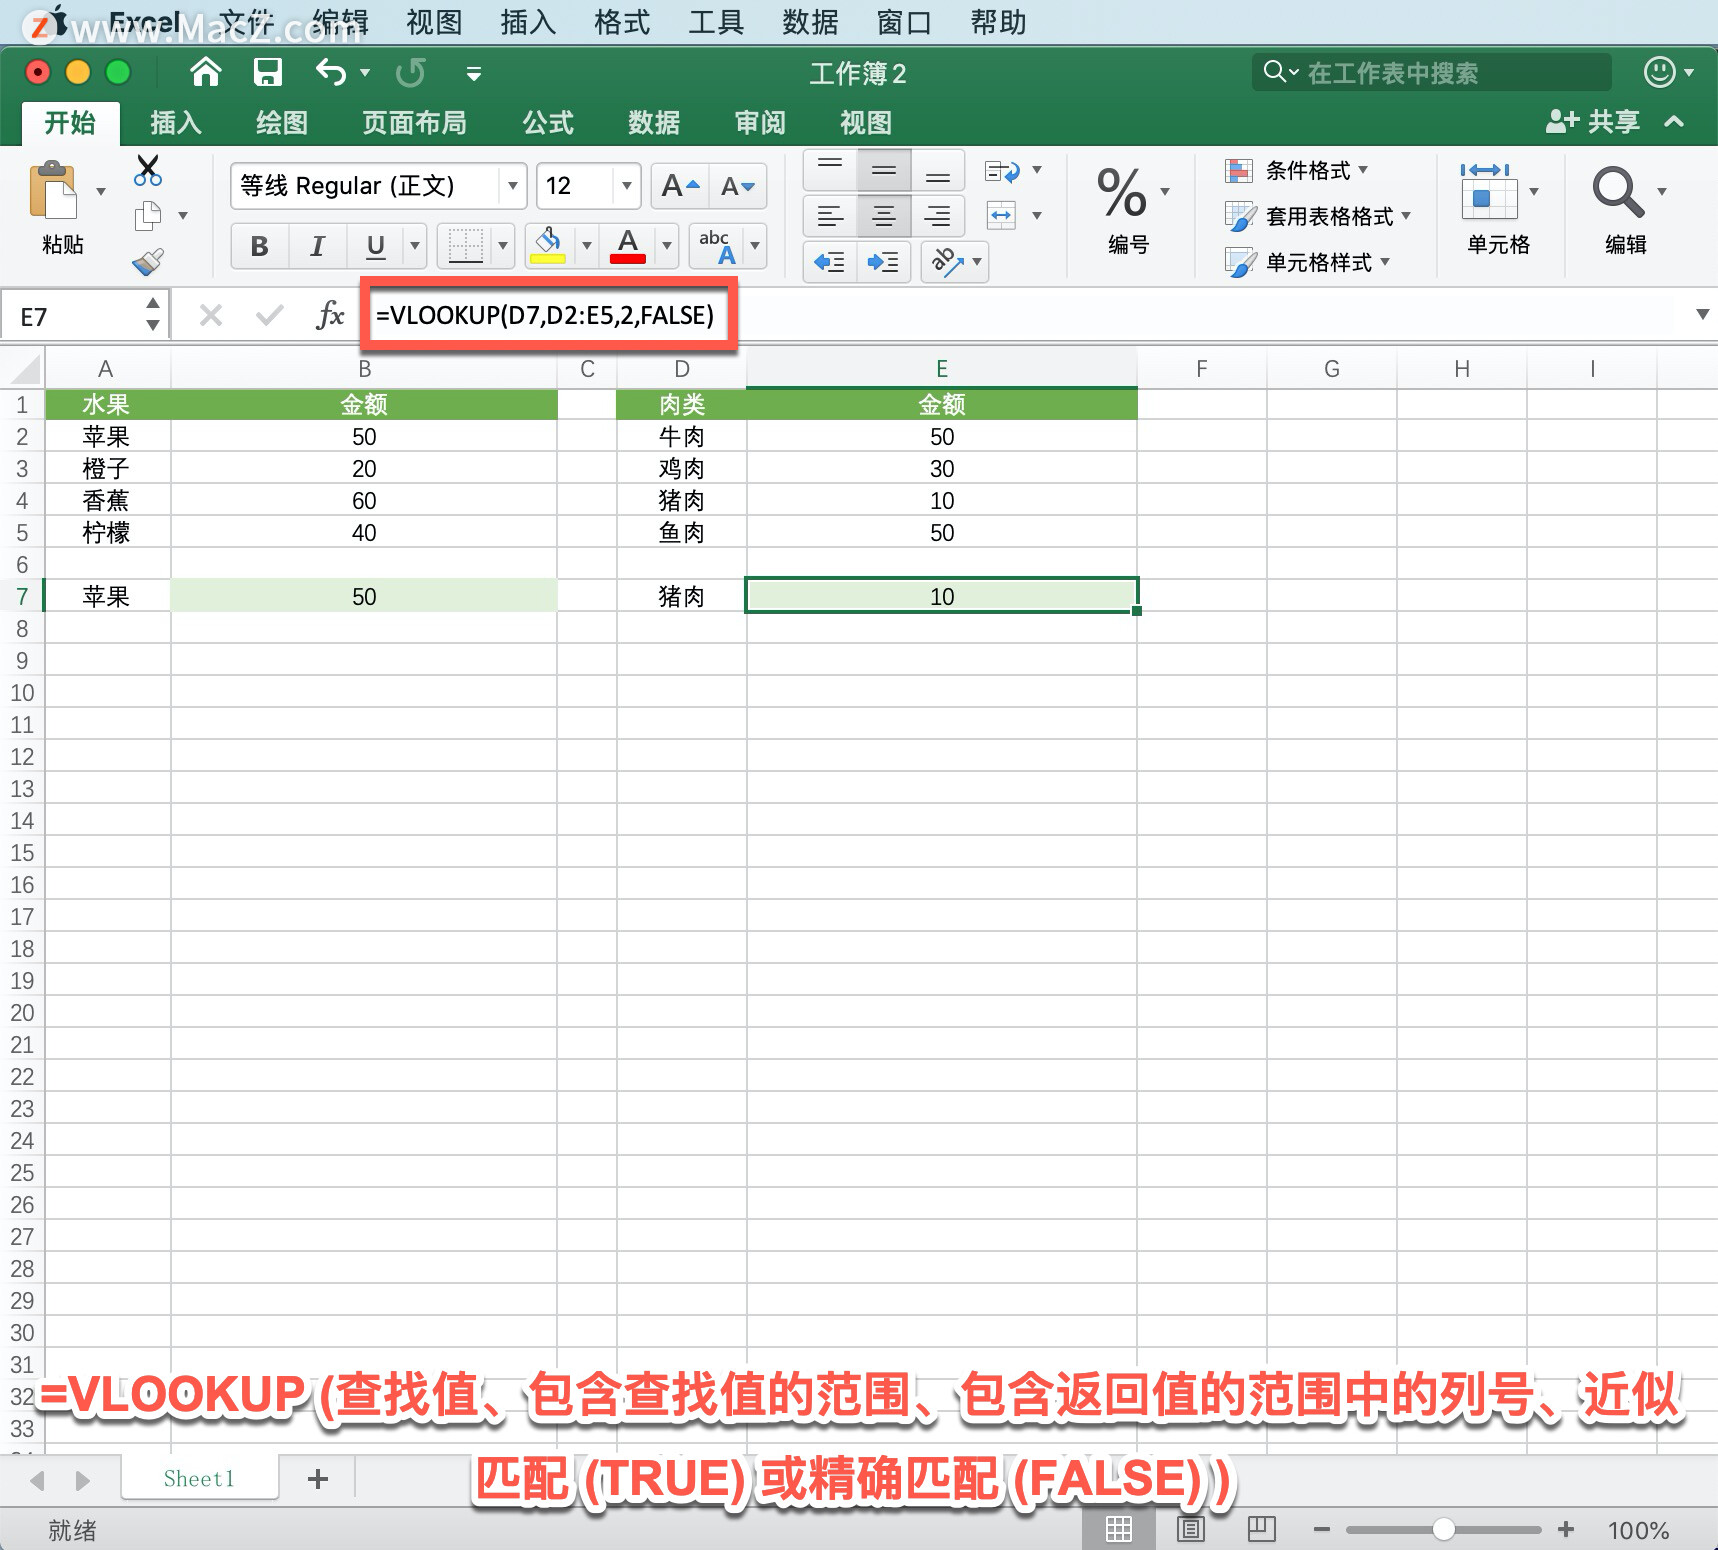Image resolution: width=1718 pixels, height=1550 pixels.
Task: Open the 帮助 menu in menu bar
Action: click(998, 22)
